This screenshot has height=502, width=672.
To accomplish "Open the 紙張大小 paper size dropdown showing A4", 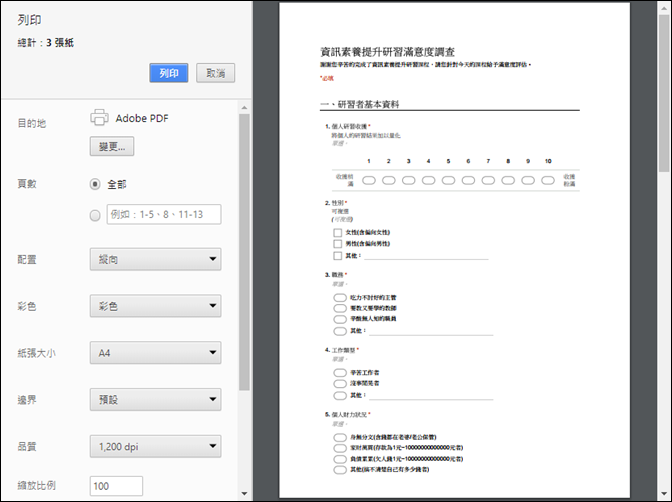I will (x=156, y=352).
